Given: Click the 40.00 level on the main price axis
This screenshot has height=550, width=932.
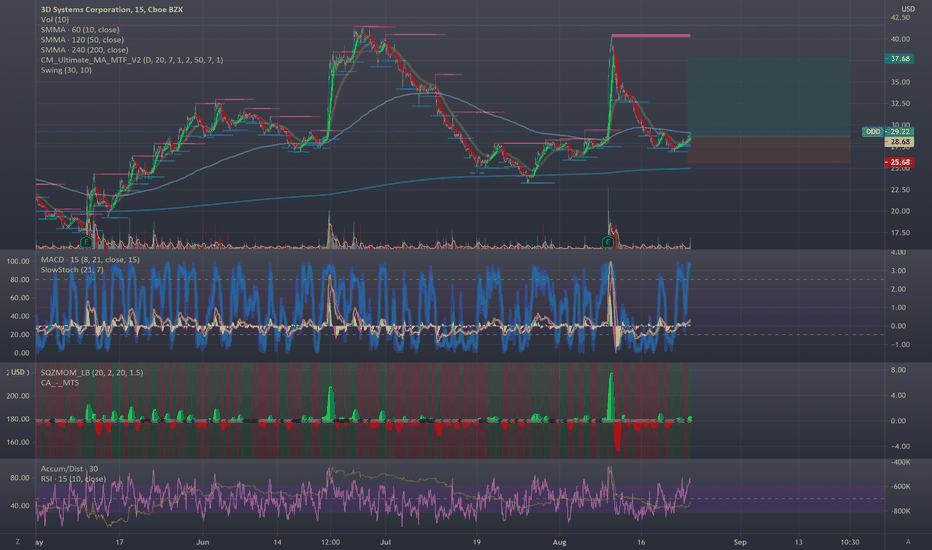Looking at the screenshot, I should [x=900, y=39].
